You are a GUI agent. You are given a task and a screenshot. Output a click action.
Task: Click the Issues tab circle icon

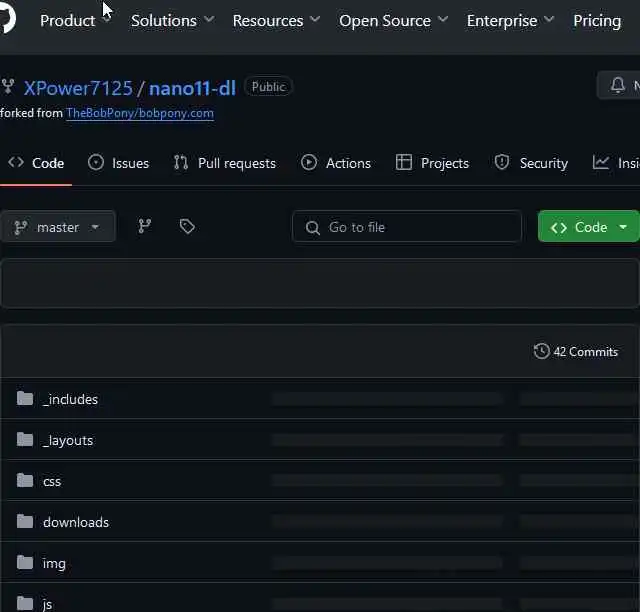(x=96, y=162)
